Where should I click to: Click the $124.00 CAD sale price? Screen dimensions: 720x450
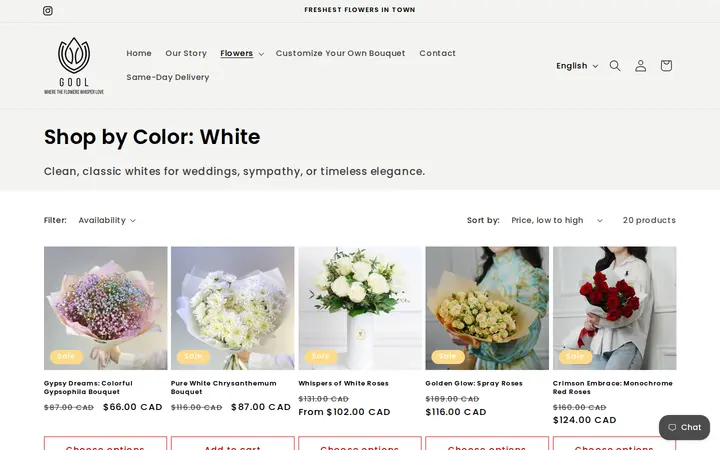(x=585, y=420)
